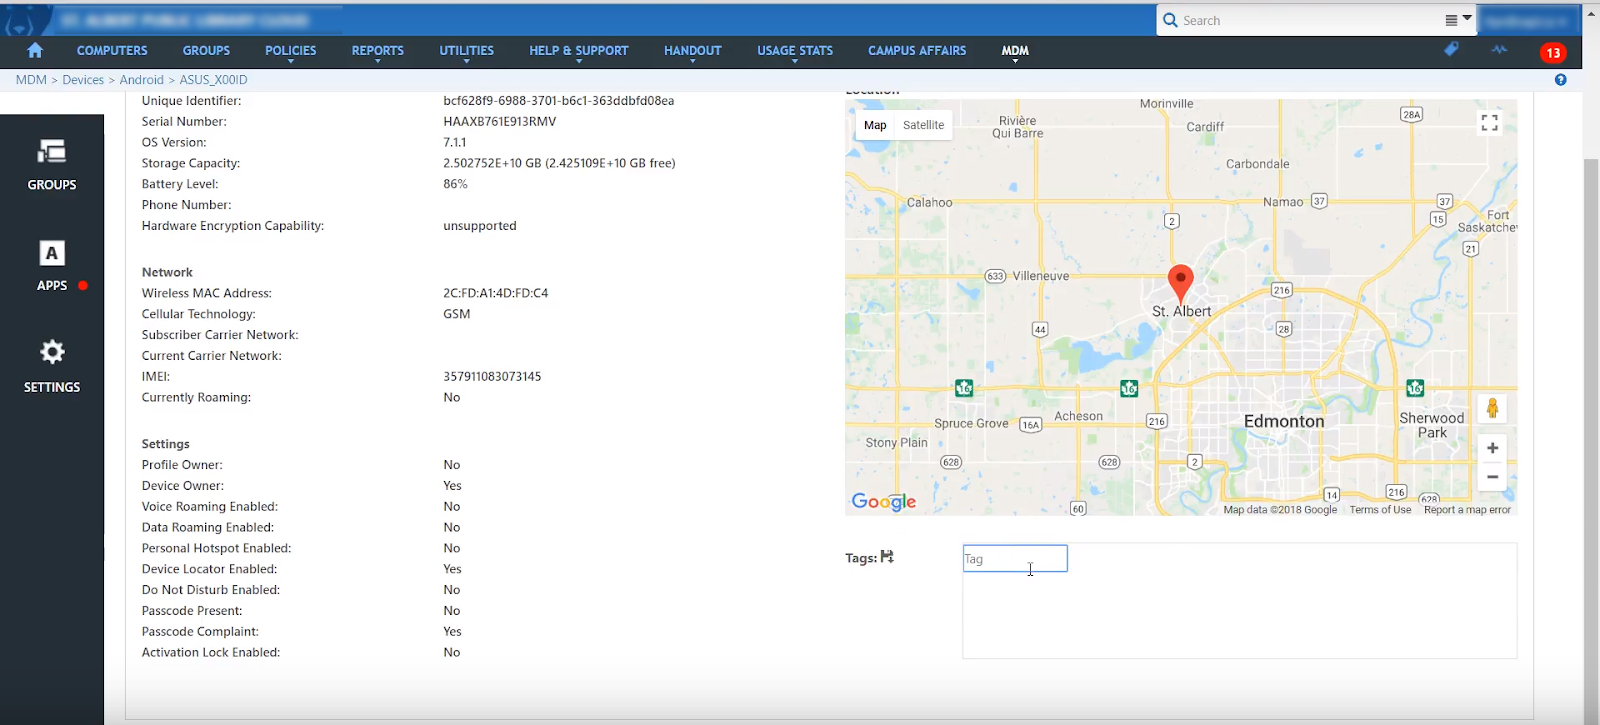Toggle fullscreen view on the map
The width and height of the screenshot is (1600, 725).
coord(1489,123)
